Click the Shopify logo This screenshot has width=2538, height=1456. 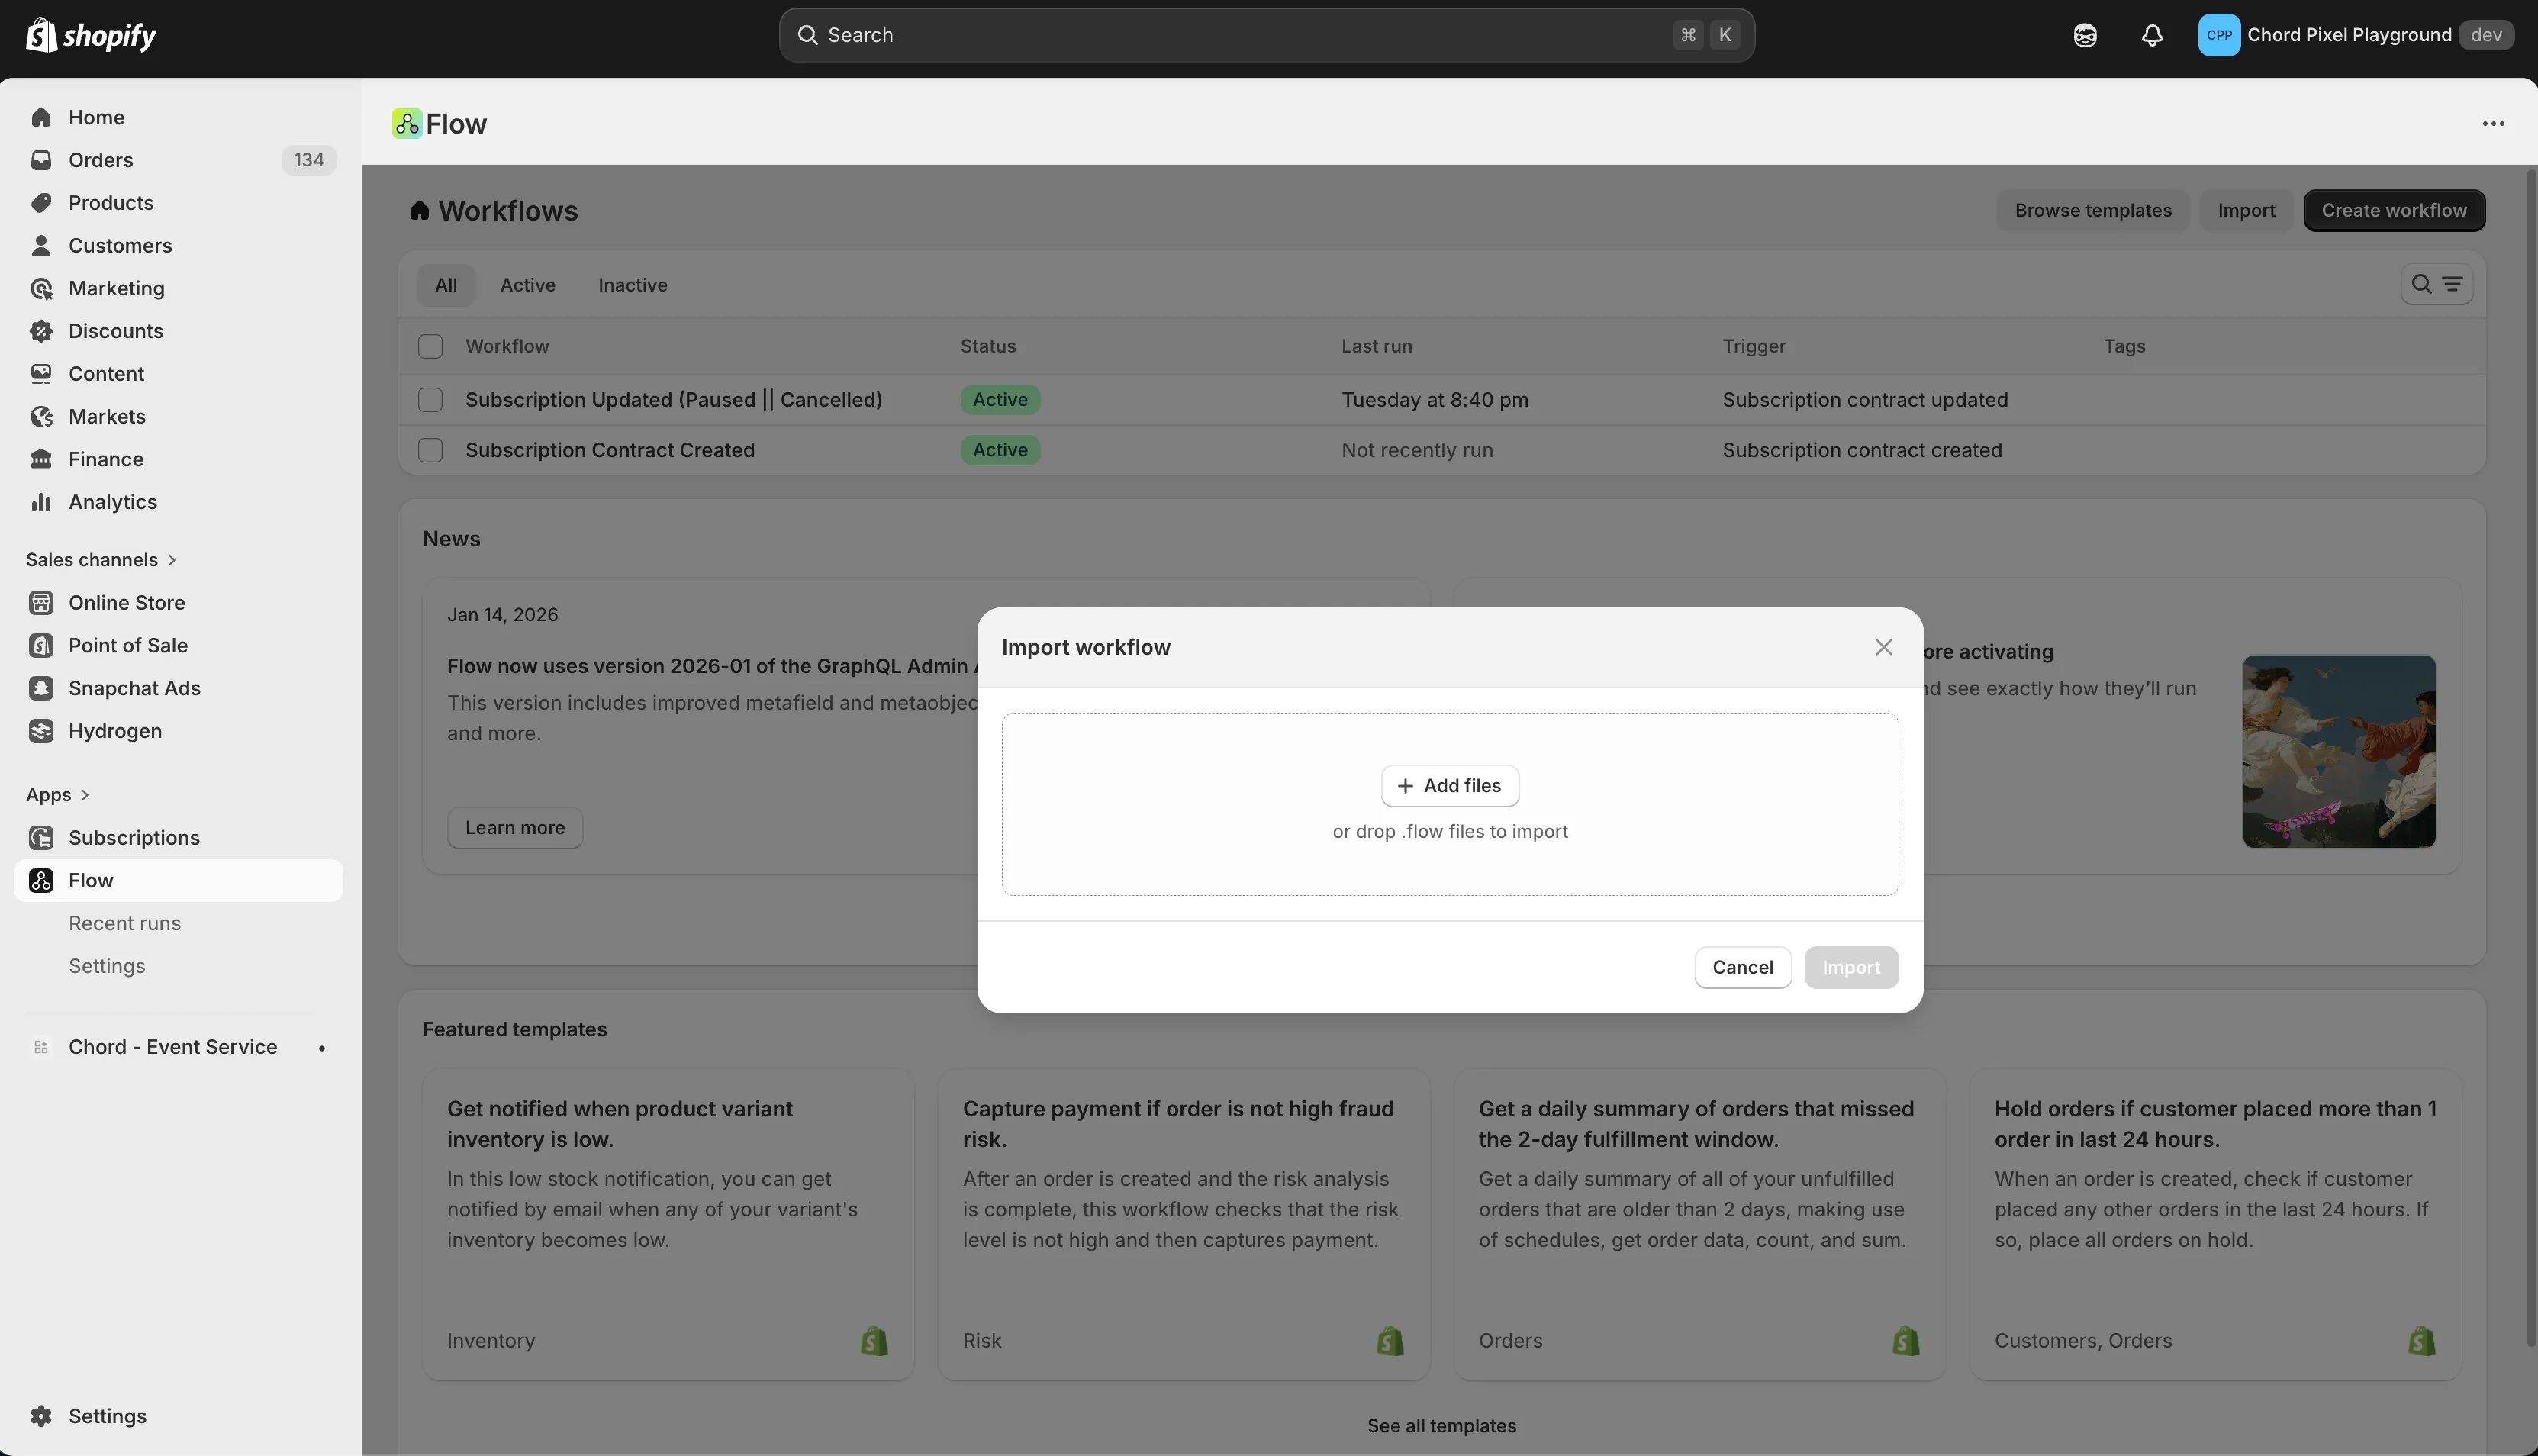[91, 35]
